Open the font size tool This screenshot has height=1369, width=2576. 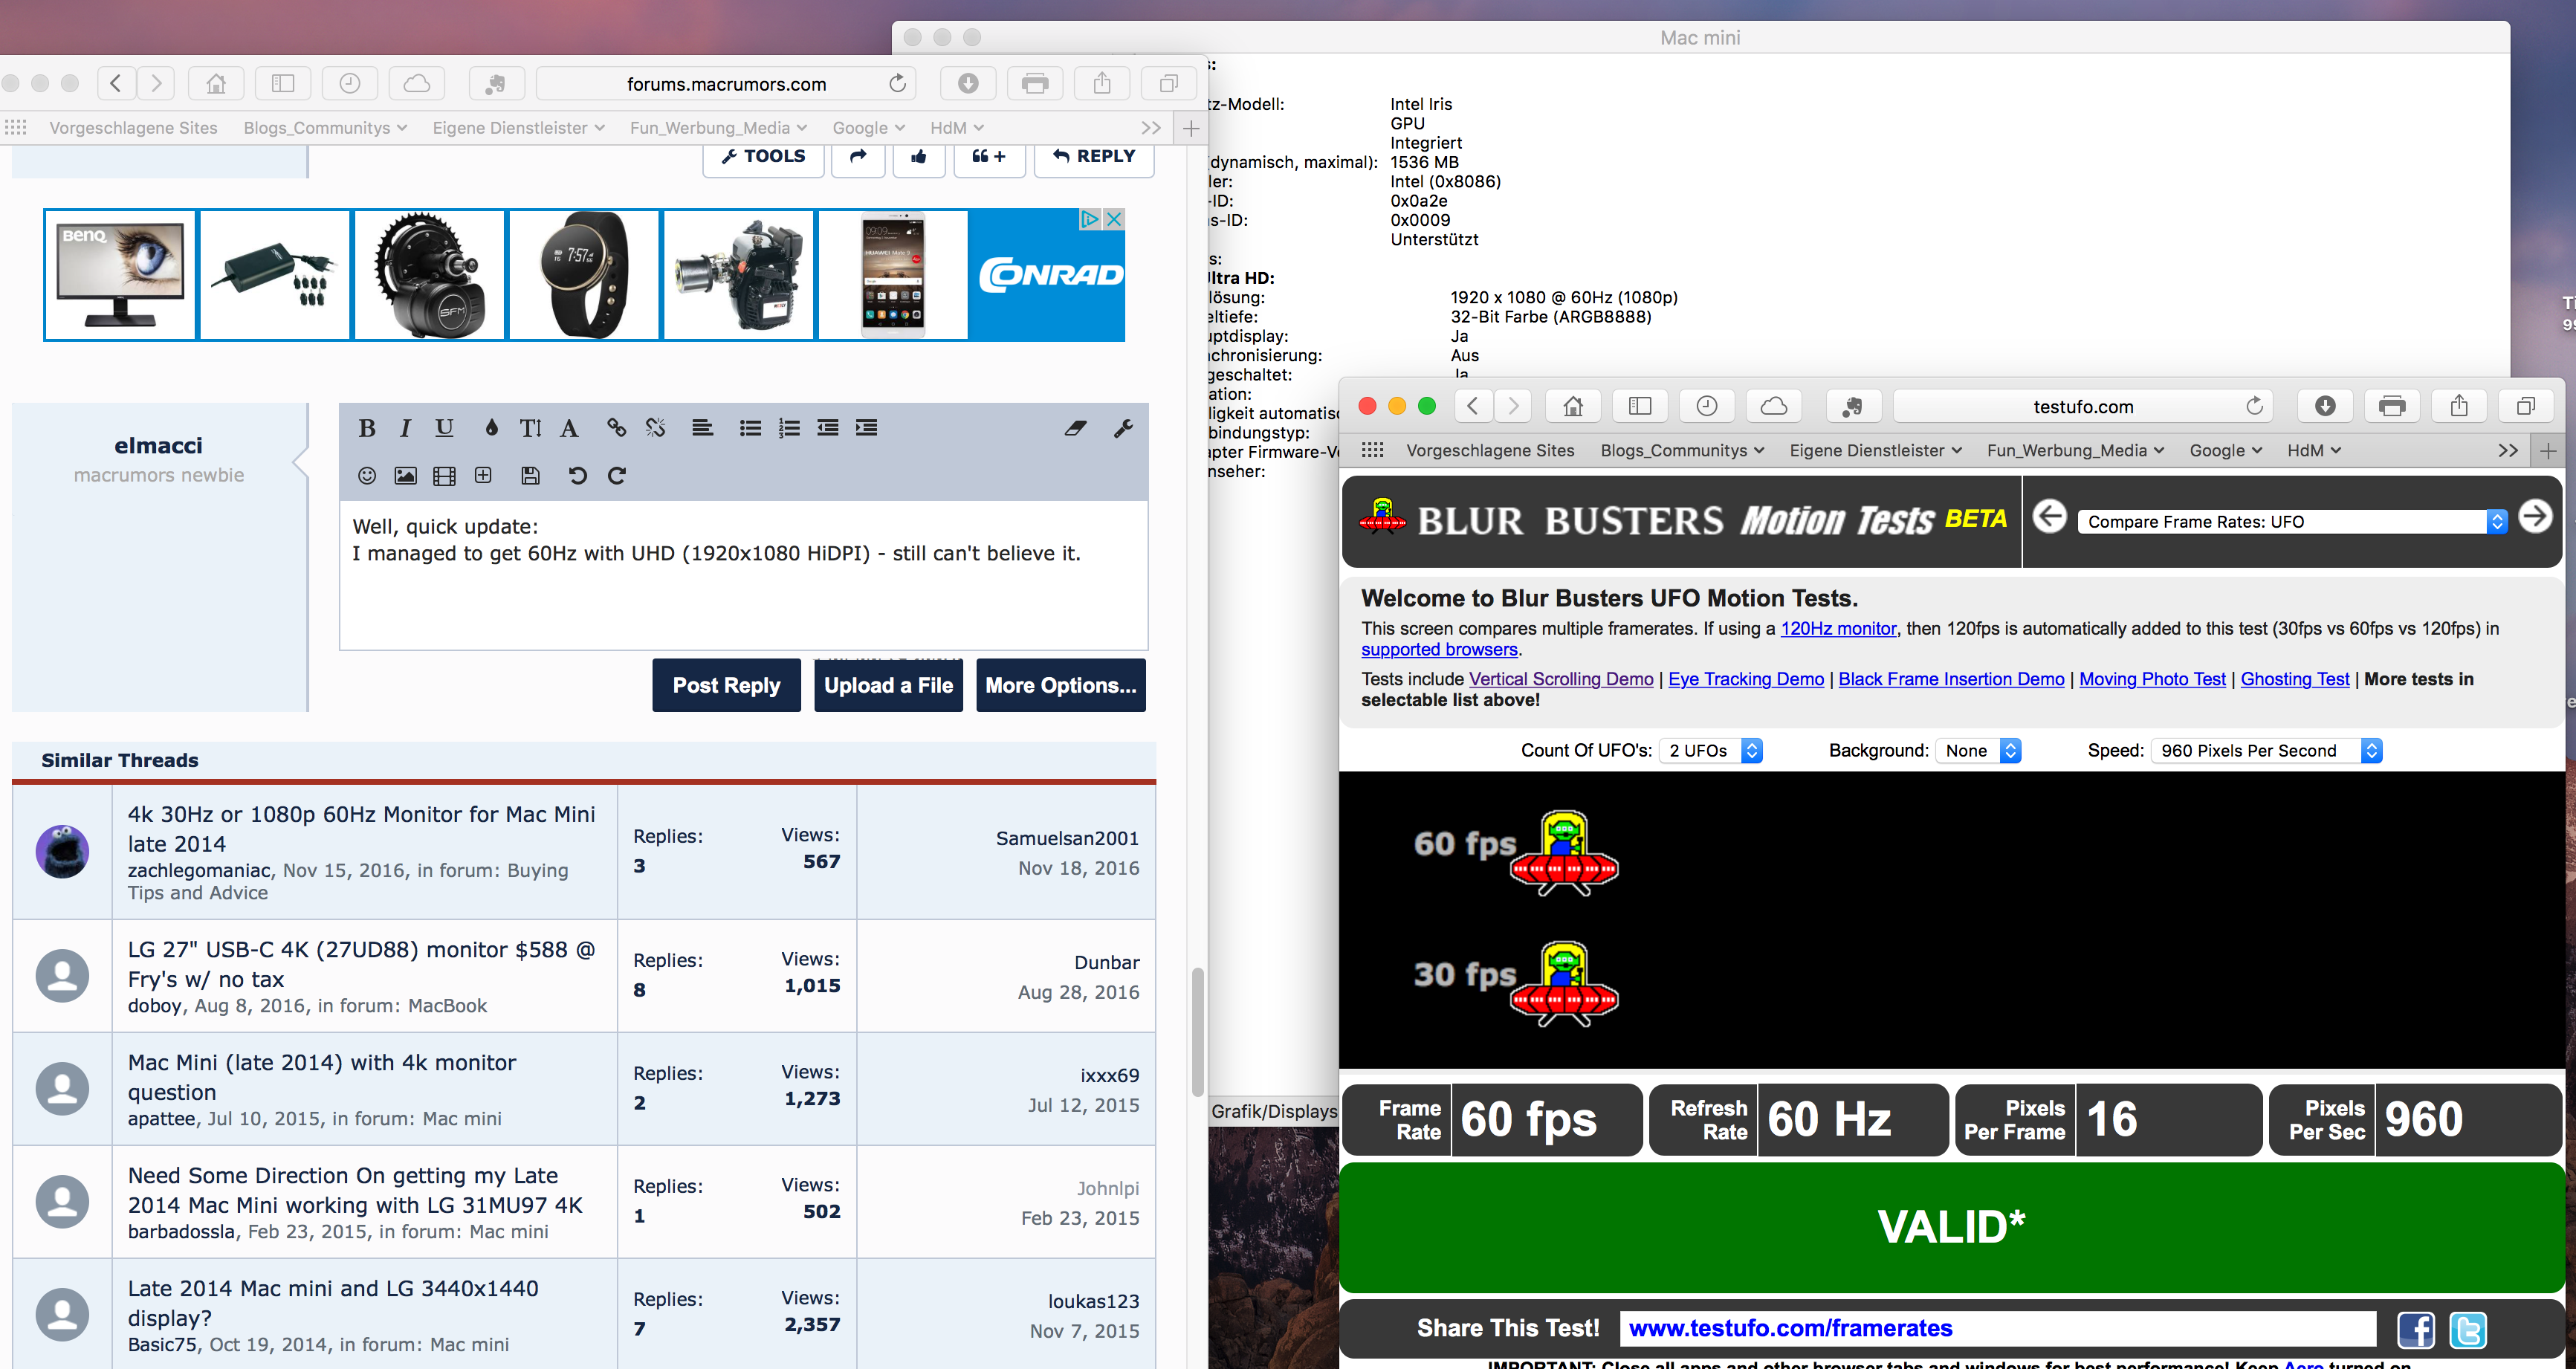530,428
